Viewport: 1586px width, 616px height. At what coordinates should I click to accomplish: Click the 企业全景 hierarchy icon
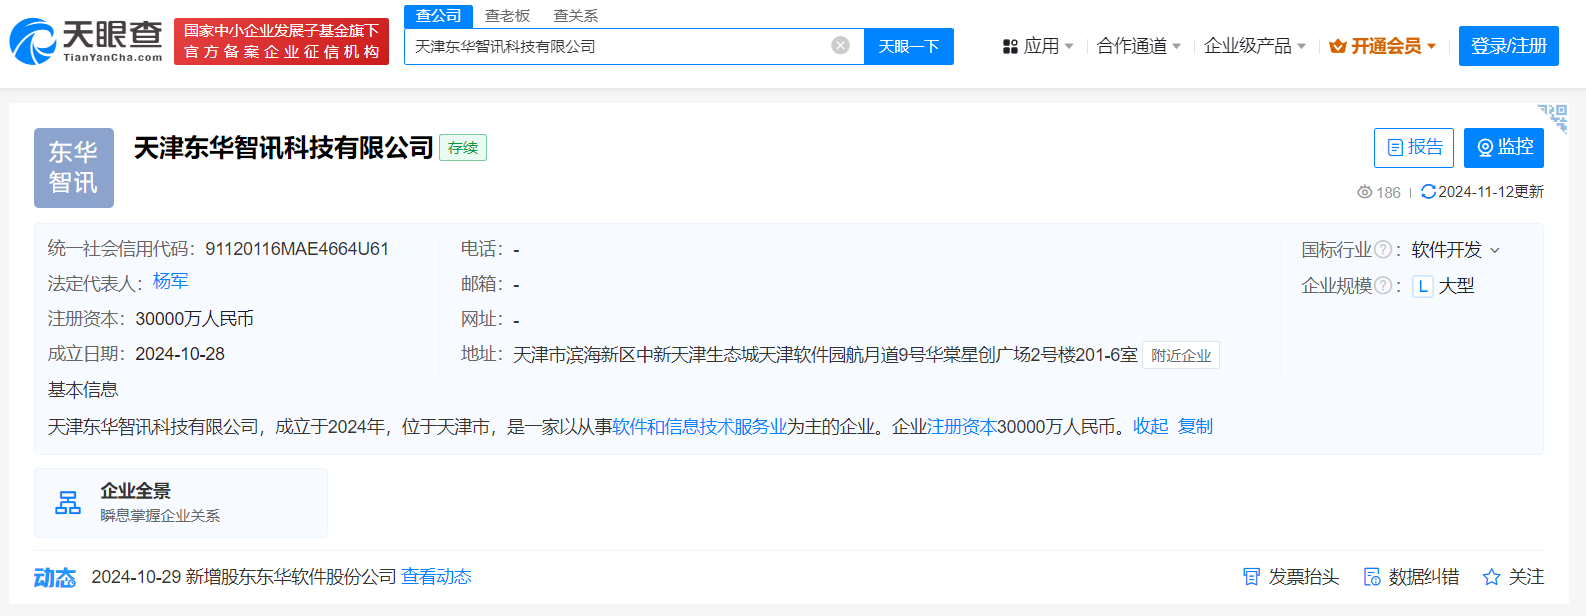pyautogui.click(x=68, y=503)
